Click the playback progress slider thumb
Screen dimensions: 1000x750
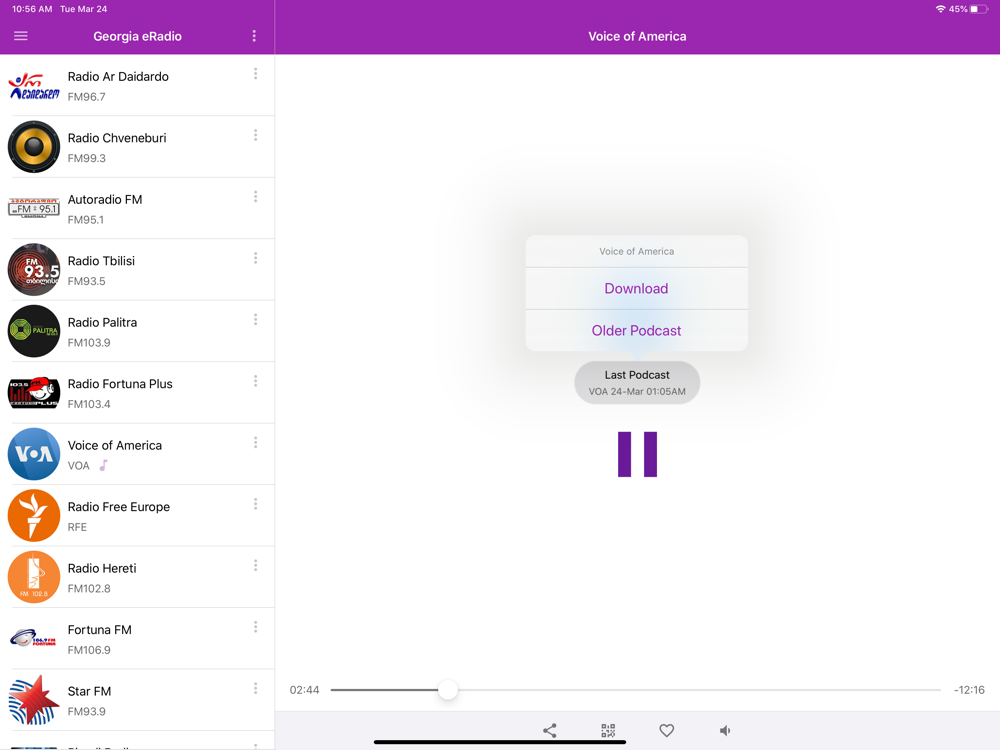[448, 689]
